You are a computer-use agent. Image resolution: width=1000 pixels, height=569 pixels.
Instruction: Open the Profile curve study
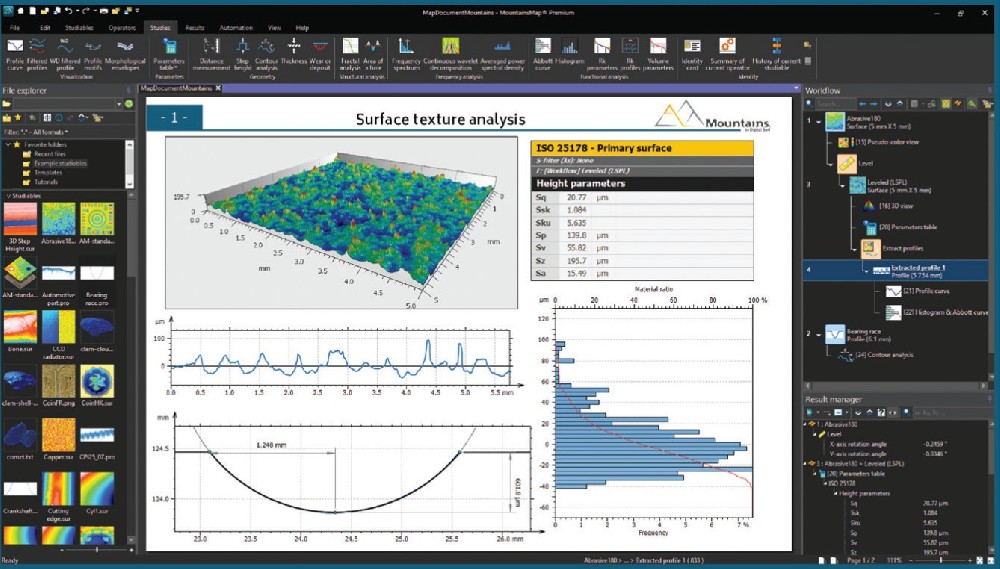[x=16, y=50]
